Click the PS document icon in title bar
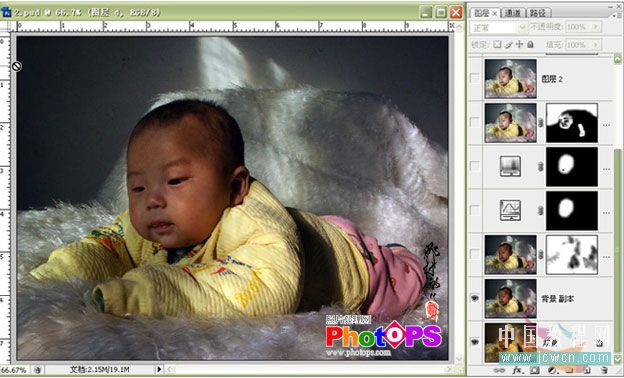Screen dimensions: 624x378 tap(6, 12)
